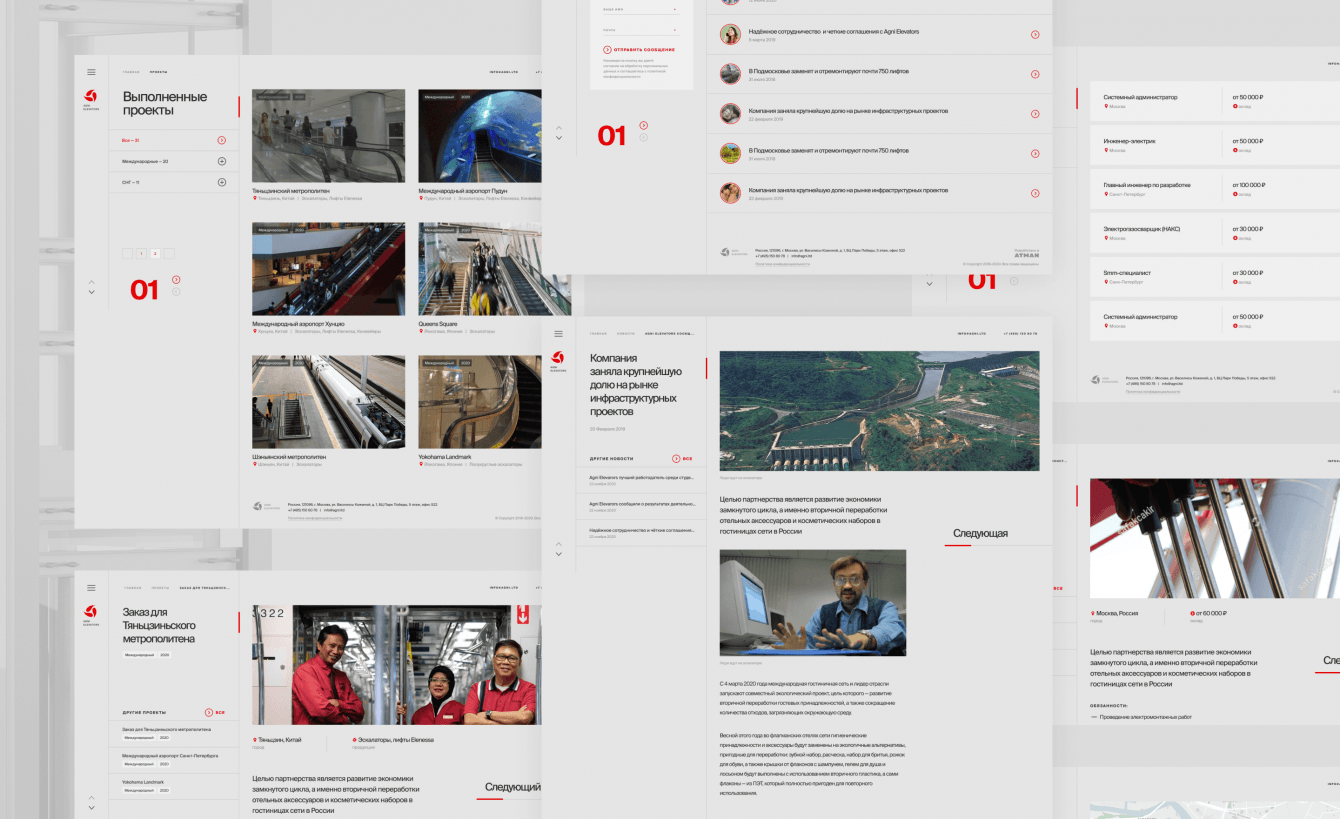Expand СНГ — 11 filter with plus icon
This screenshot has height=819, width=1340.
[222, 182]
